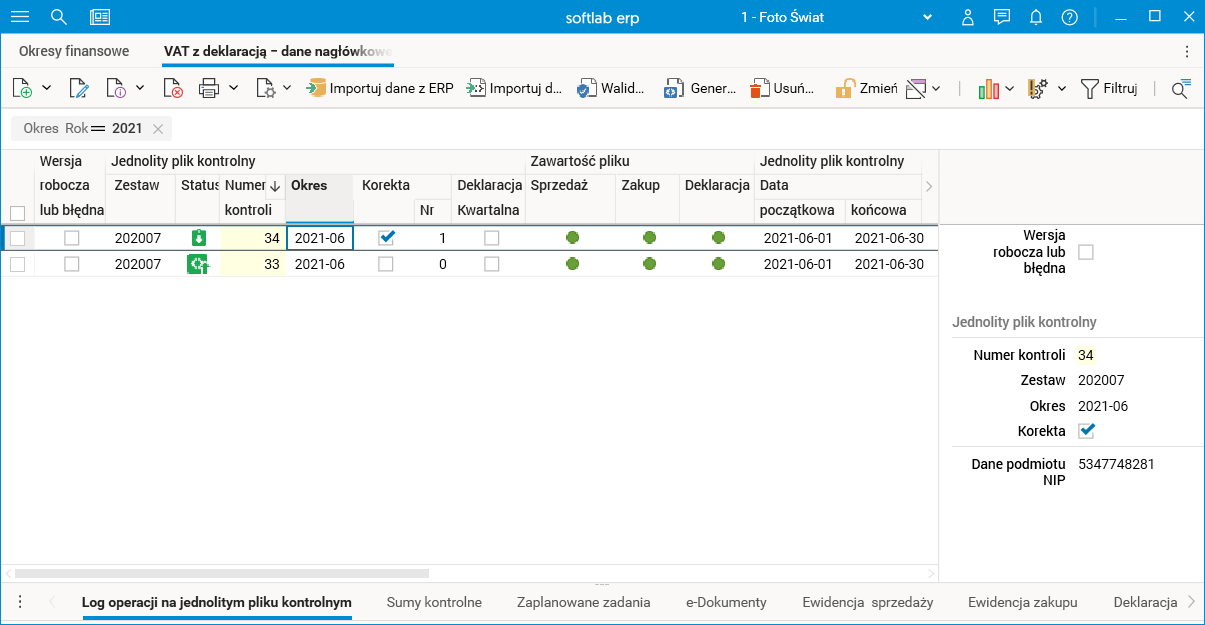Click the printer icon
This screenshot has width=1205, height=625.
[209, 88]
